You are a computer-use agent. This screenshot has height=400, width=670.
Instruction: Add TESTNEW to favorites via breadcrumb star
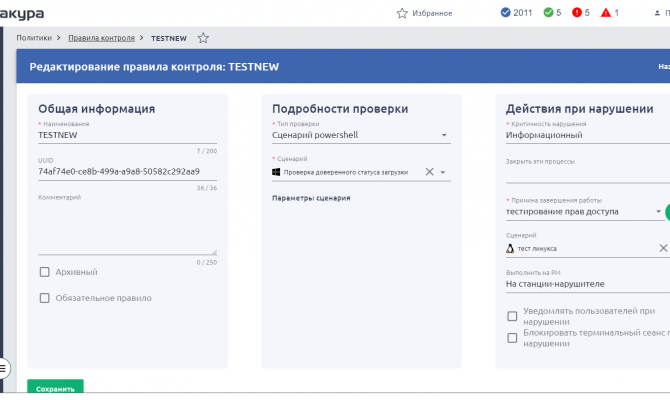pos(203,38)
